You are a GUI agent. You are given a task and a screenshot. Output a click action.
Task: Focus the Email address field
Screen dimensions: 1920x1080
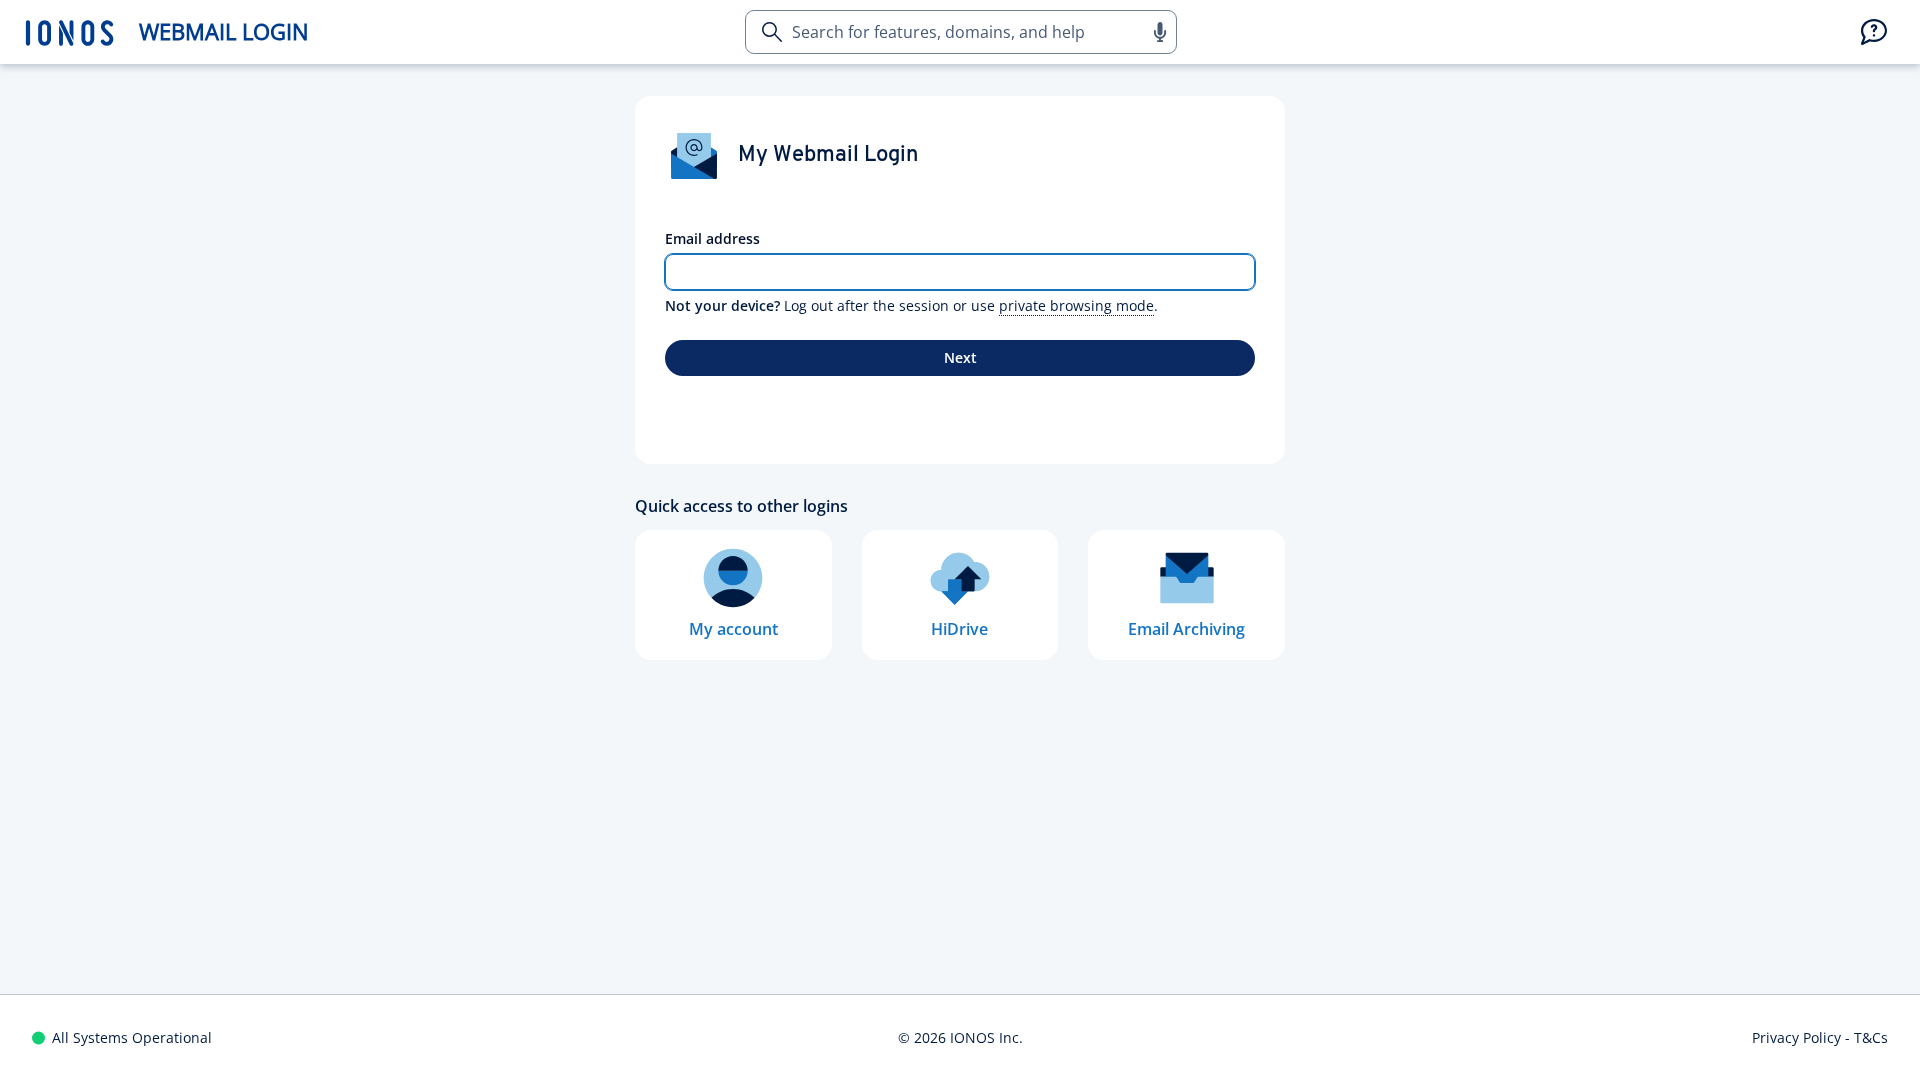point(960,272)
